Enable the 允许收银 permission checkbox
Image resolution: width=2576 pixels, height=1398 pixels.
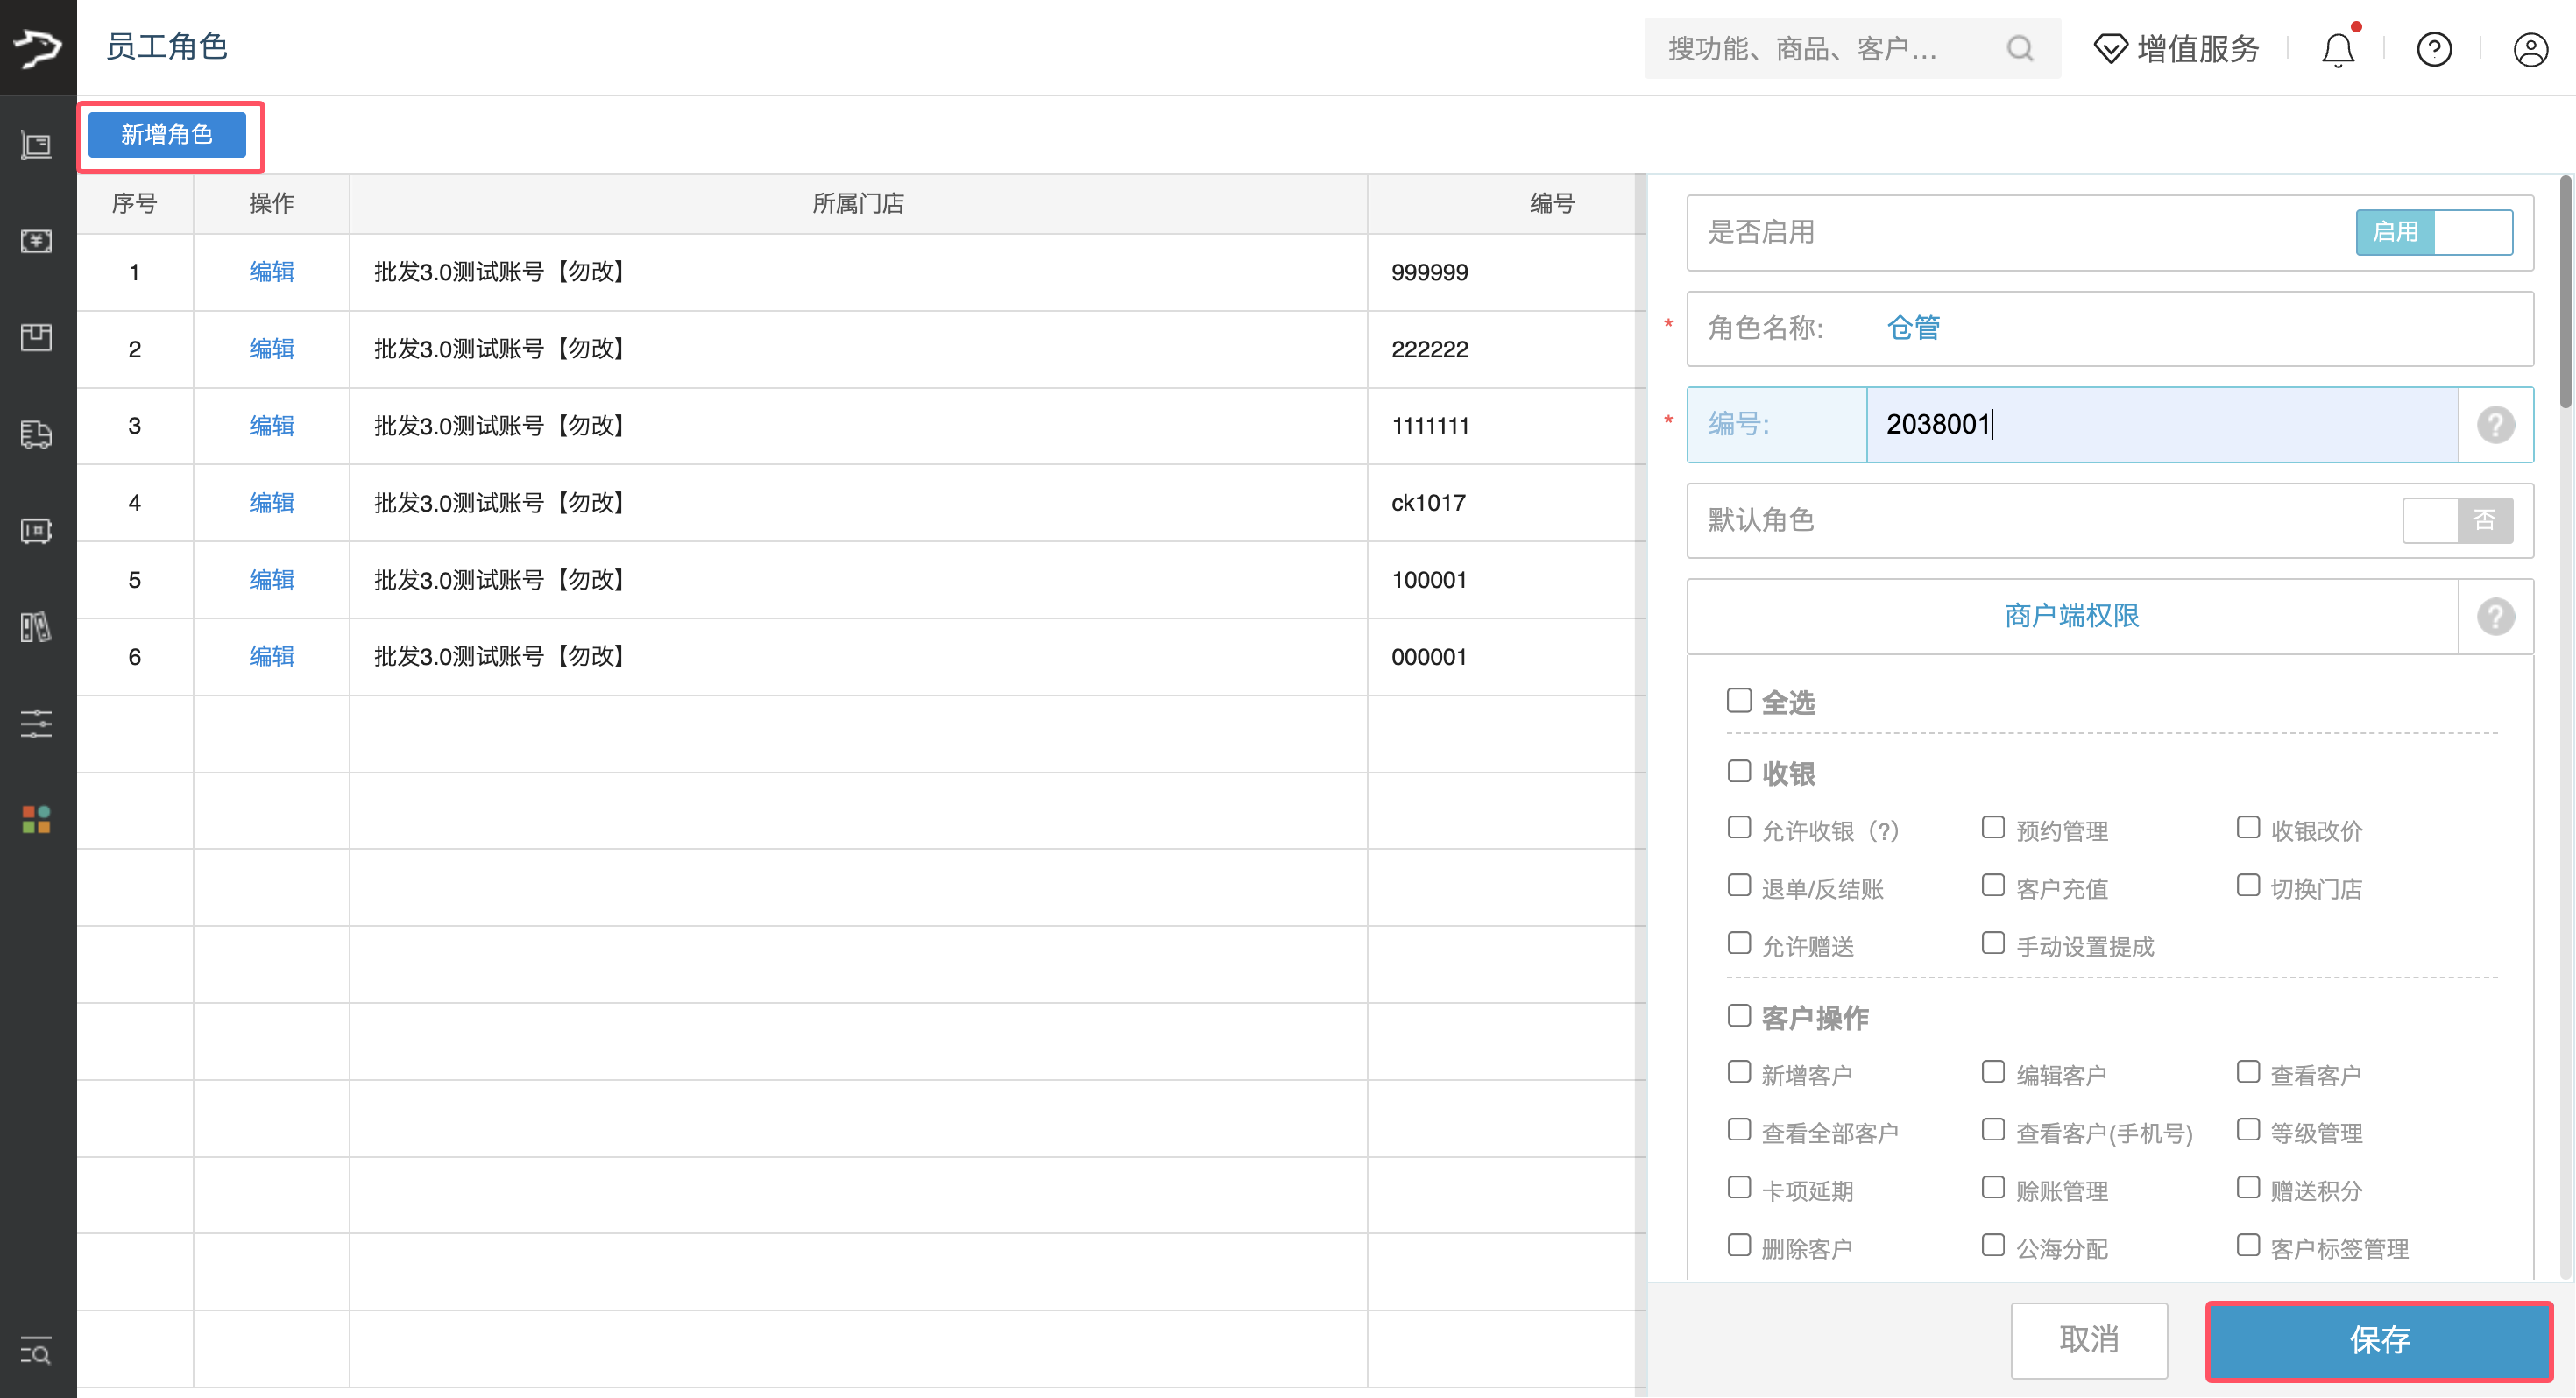(1738, 828)
